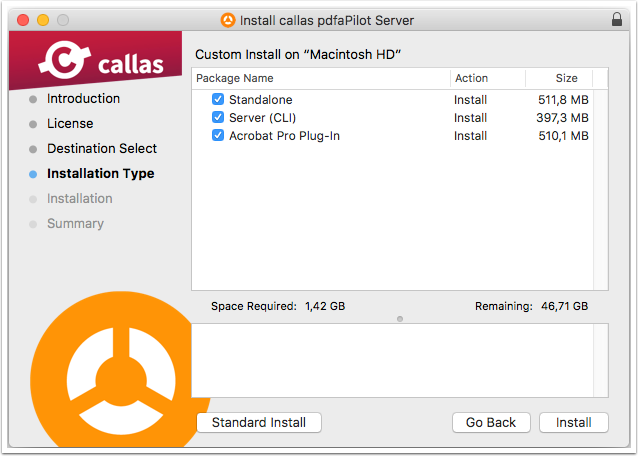Viewport: 638px width, 456px height.
Task: Click the Size column header
Action: [x=566, y=78]
